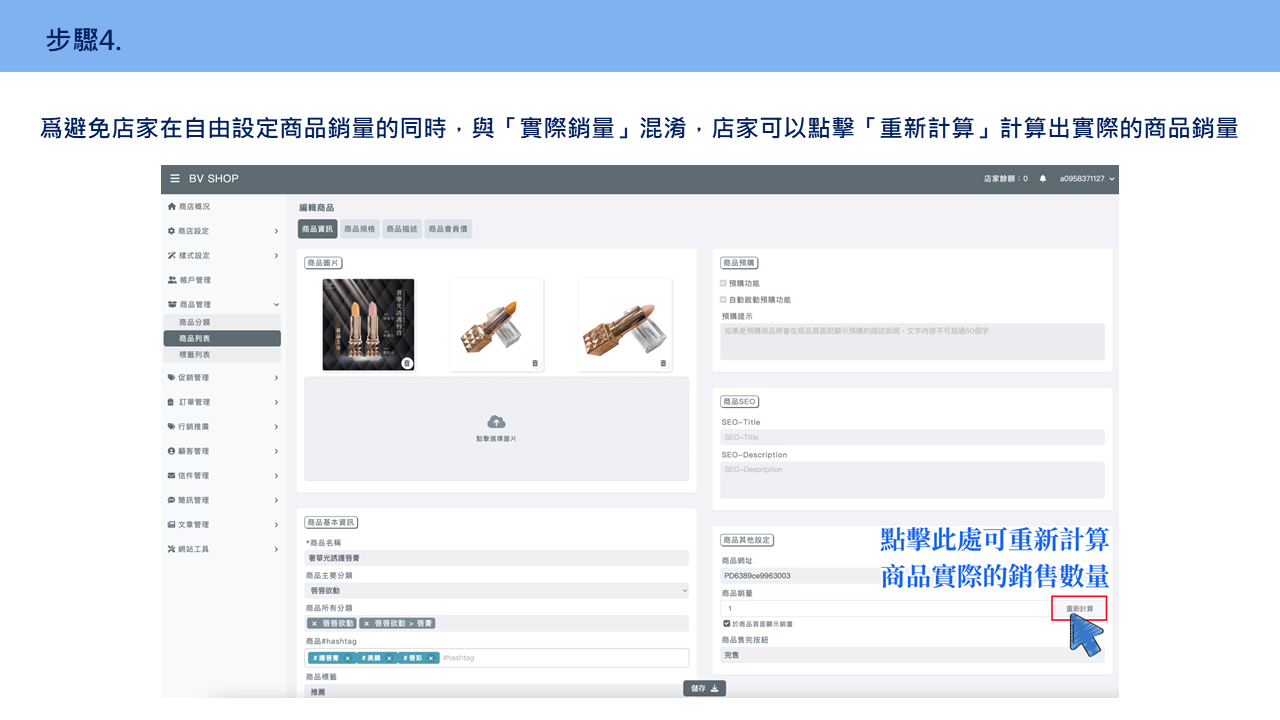The width and height of the screenshot is (1280, 720).
Task: Collapse the 商品管理 sidebar section
Action: 222,304
